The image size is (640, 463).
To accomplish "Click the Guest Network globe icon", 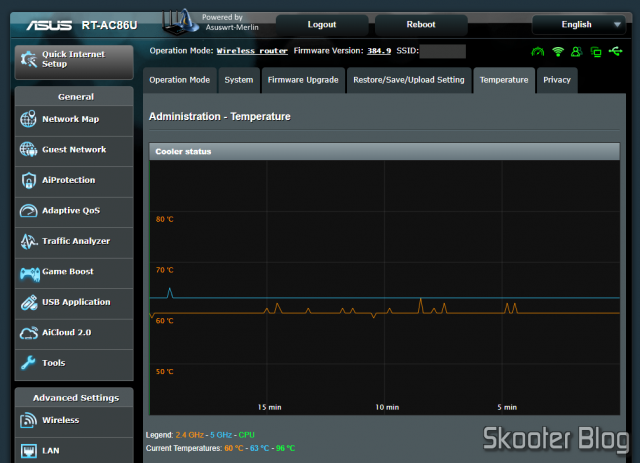I will [29, 149].
